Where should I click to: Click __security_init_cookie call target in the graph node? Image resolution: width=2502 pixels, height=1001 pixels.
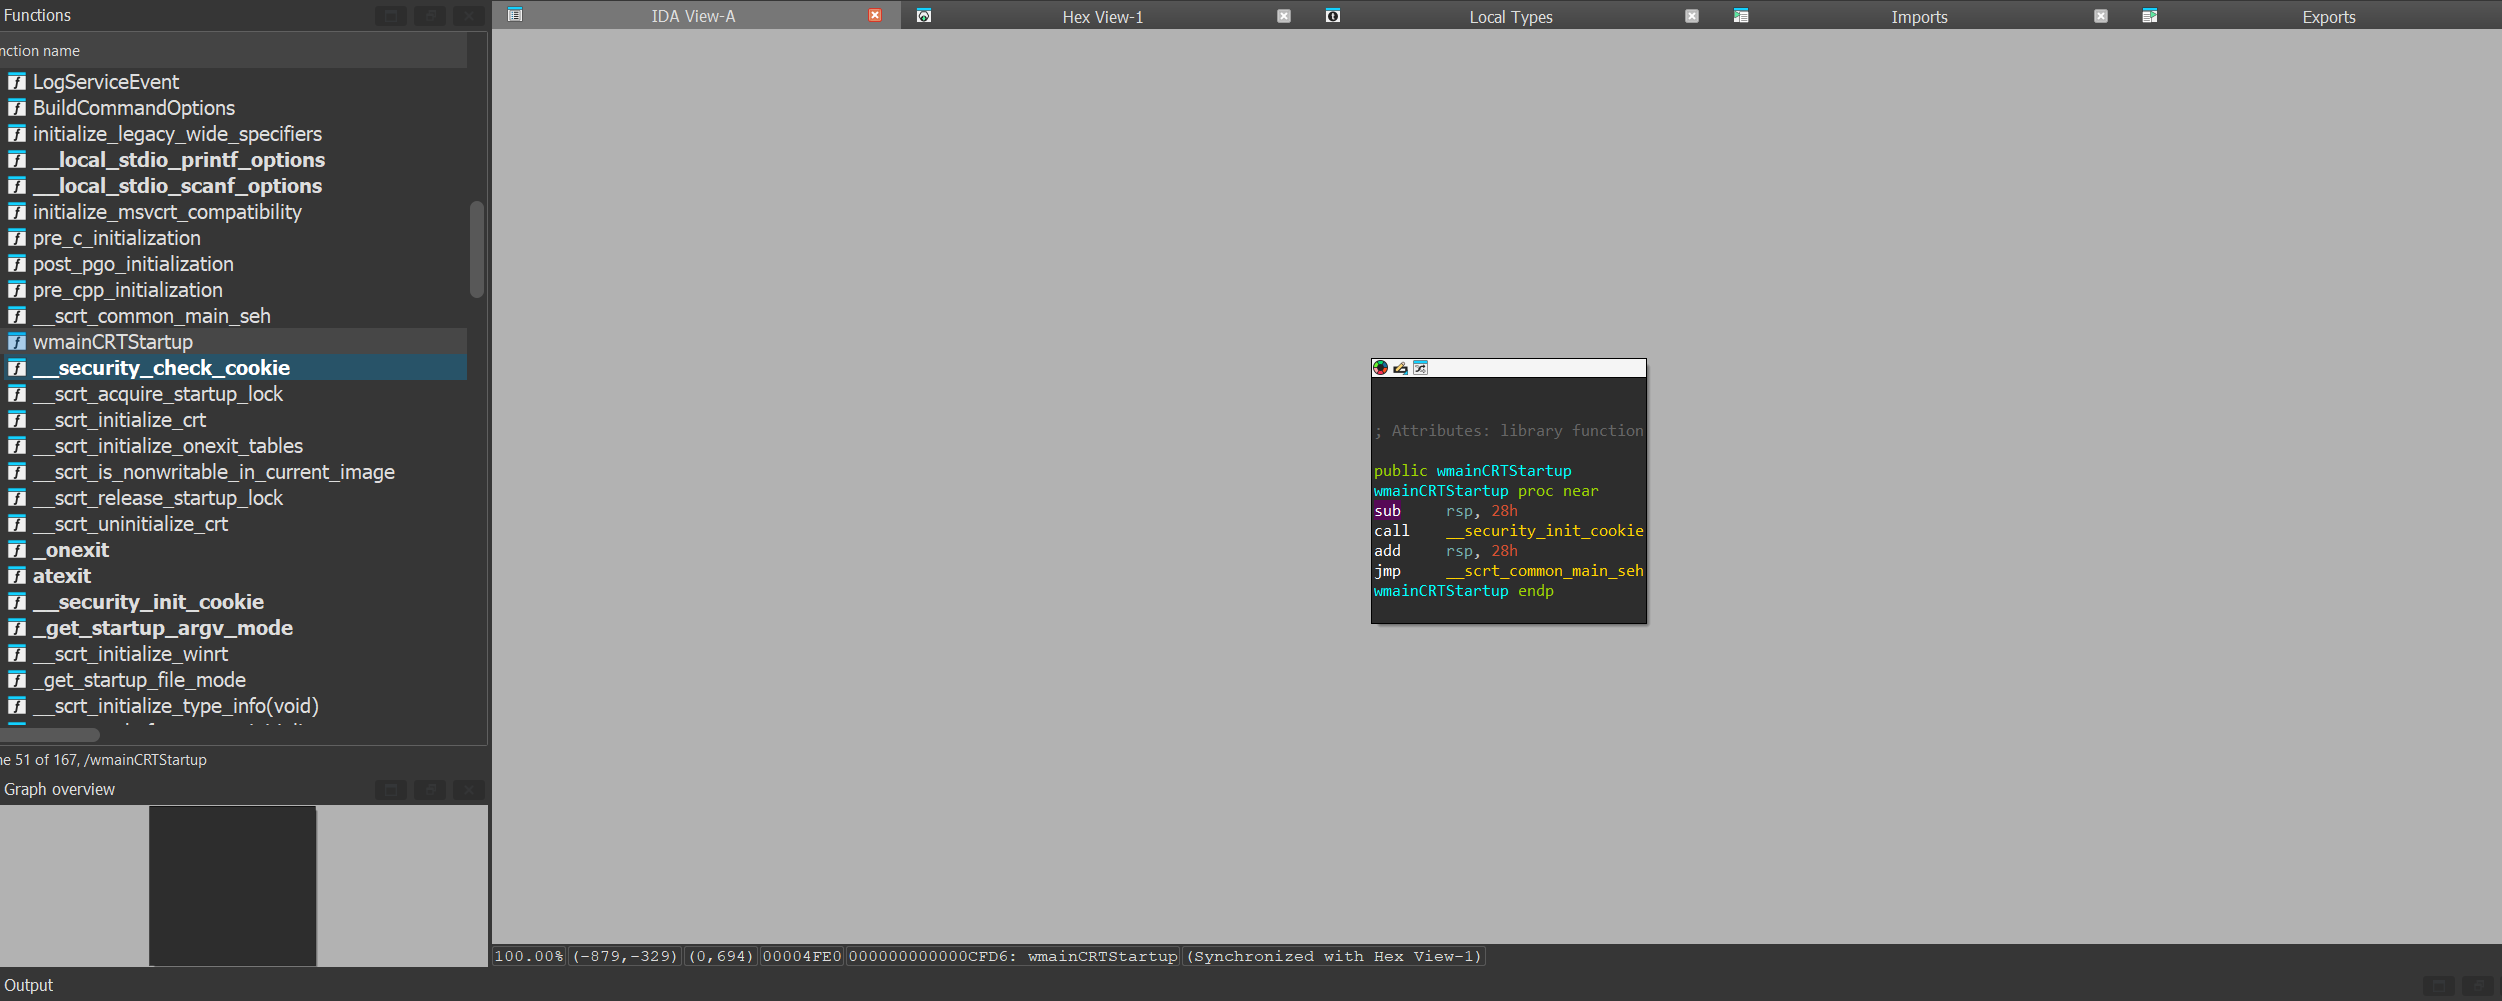pos(1544,531)
